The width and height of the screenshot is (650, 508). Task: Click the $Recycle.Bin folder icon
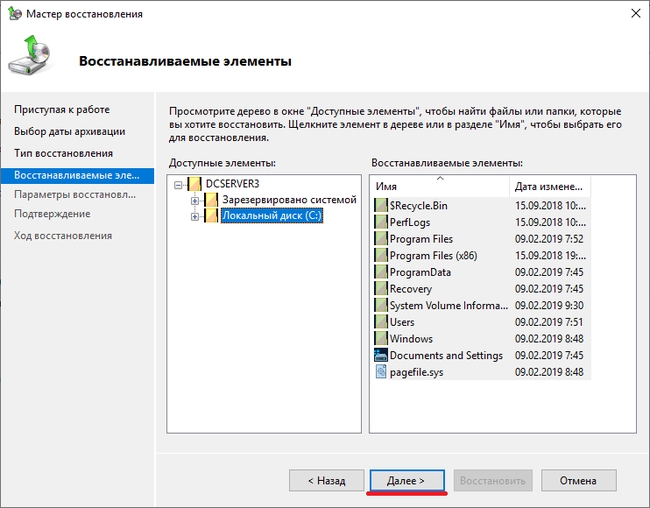point(381,205)
